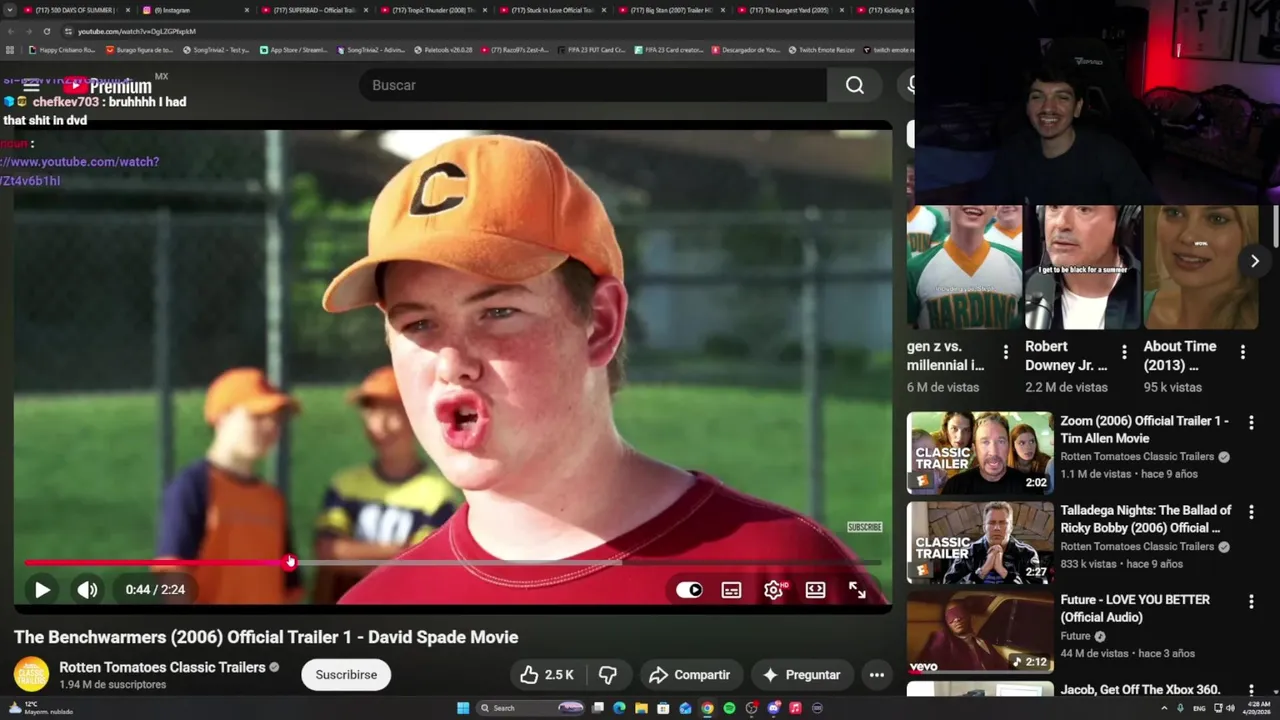Switch to theater mode view
The height and width of the screenshot is (720, 1280).
815,590
